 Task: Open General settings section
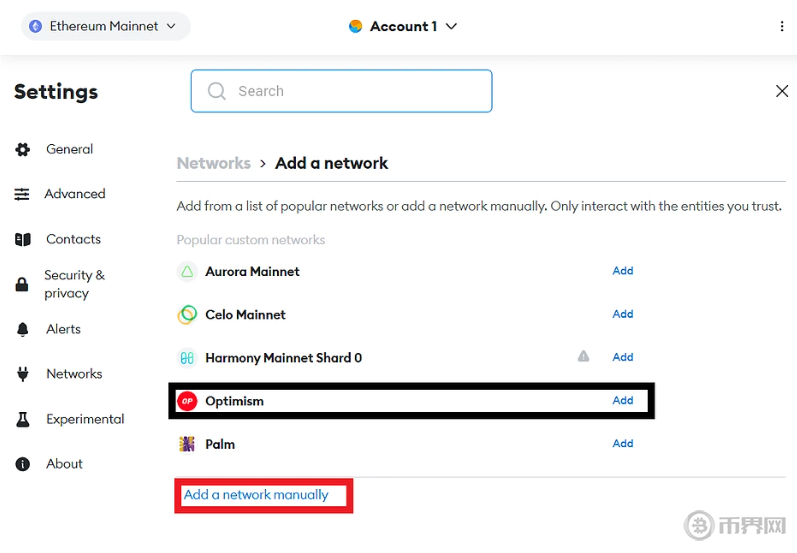69,149
